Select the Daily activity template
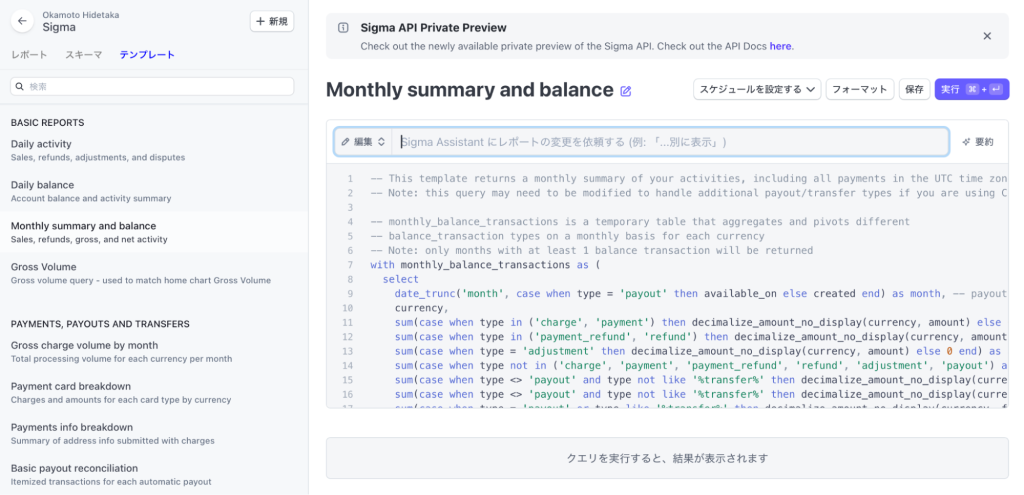Image resolution: width=1024 pixels, height=495 pixels. click(154, 150)
